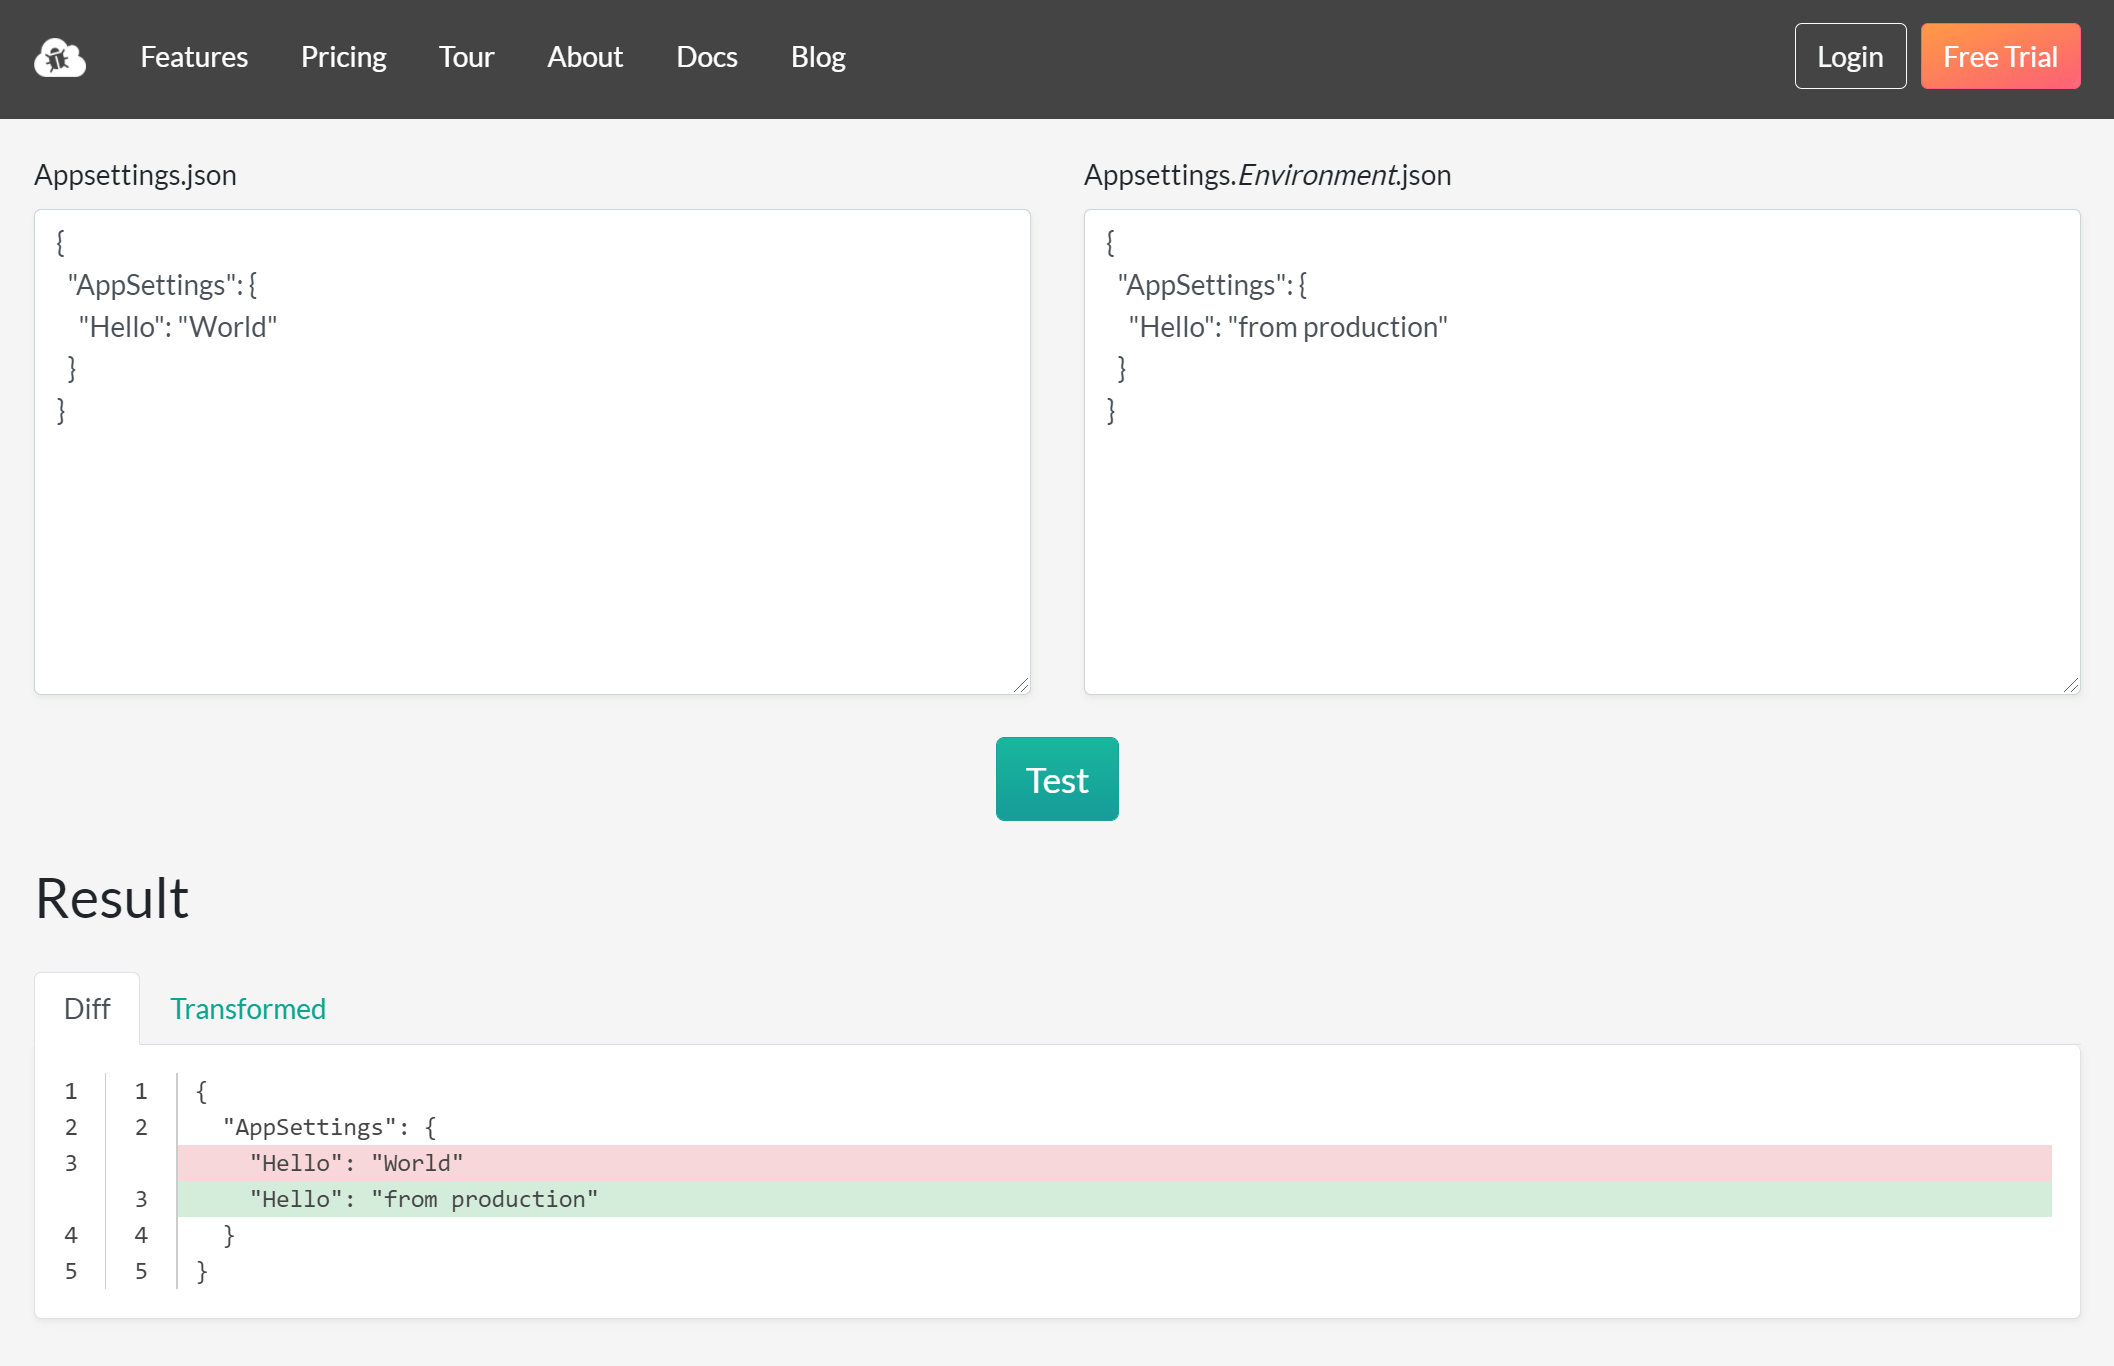This screenshot has width=2114, height=1366.
Task: Open the About page
Action: click(584, 57)
